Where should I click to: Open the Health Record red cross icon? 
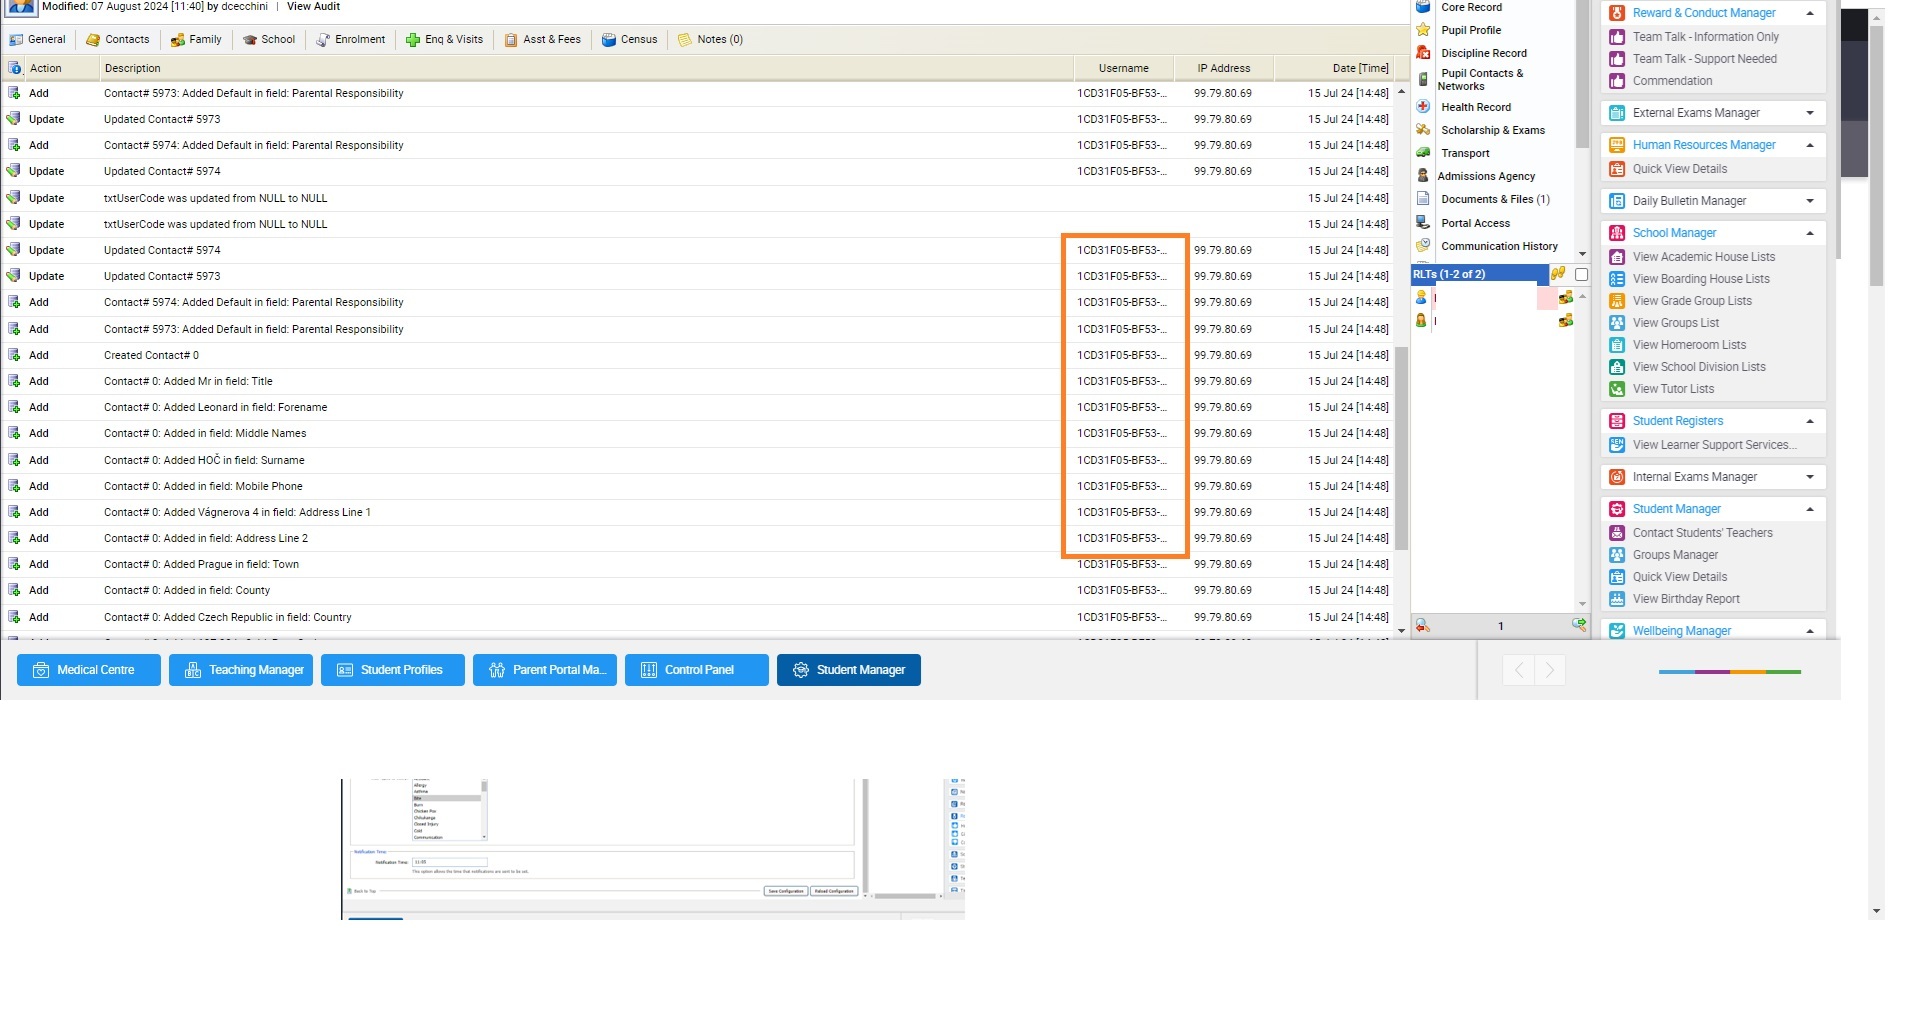[1423, 107]
